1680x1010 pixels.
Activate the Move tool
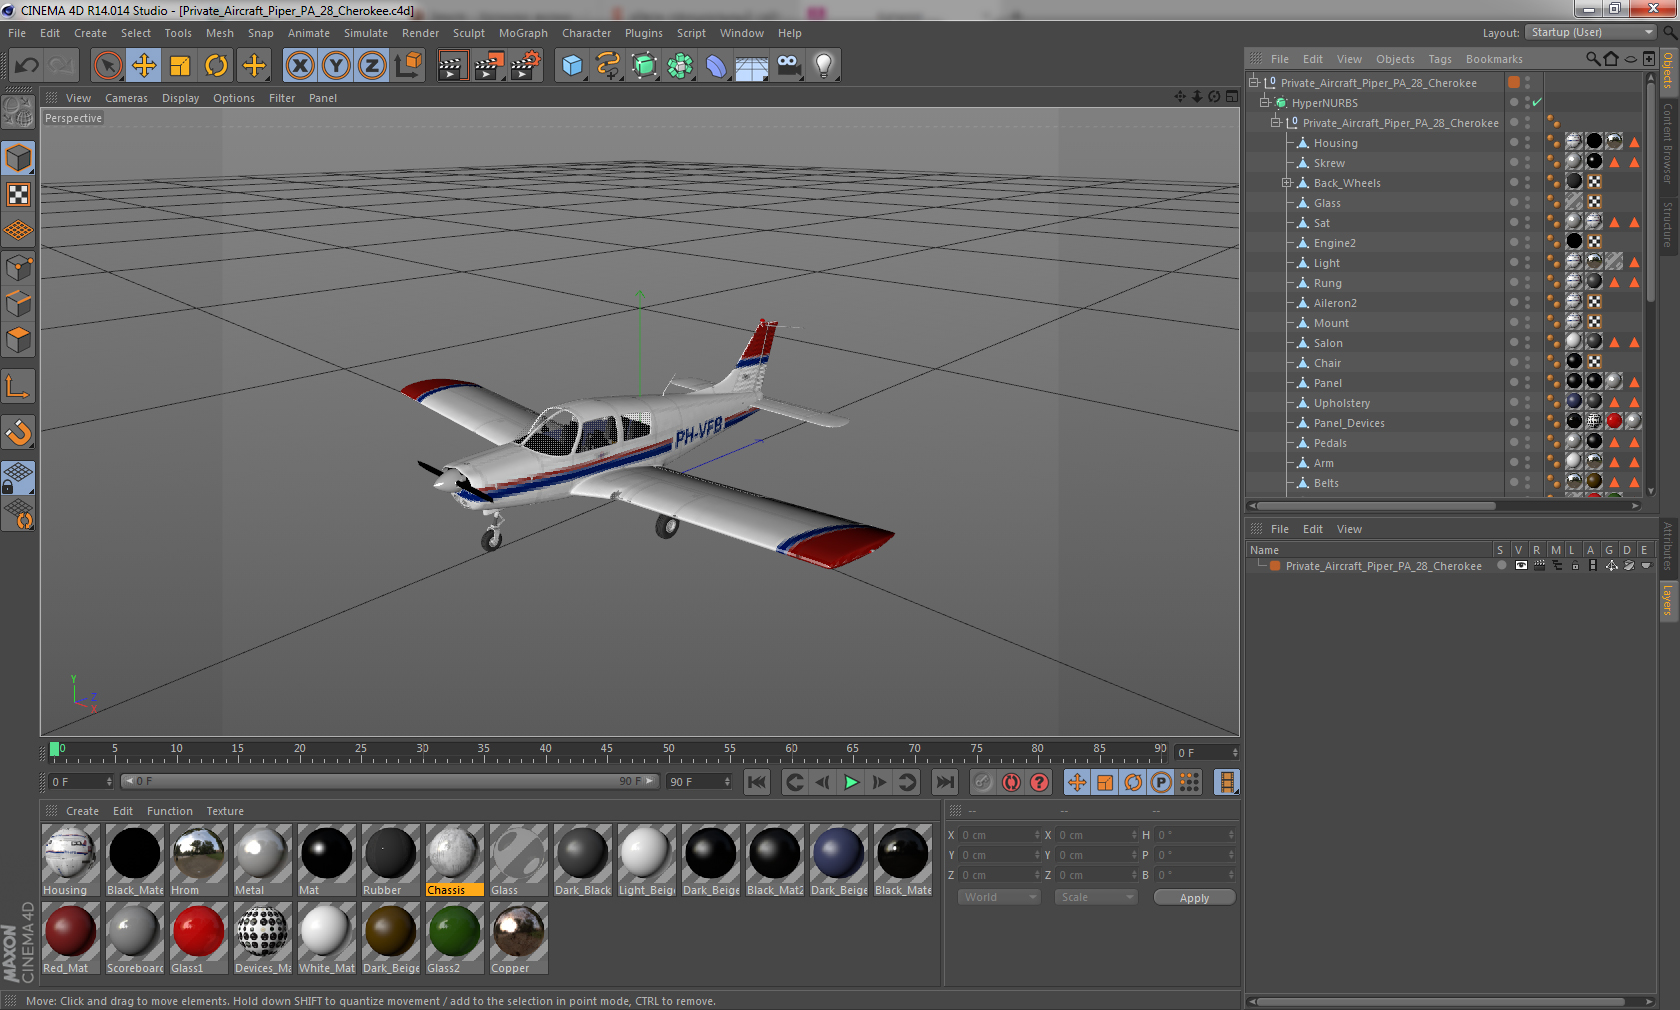(x=144, y=66)
